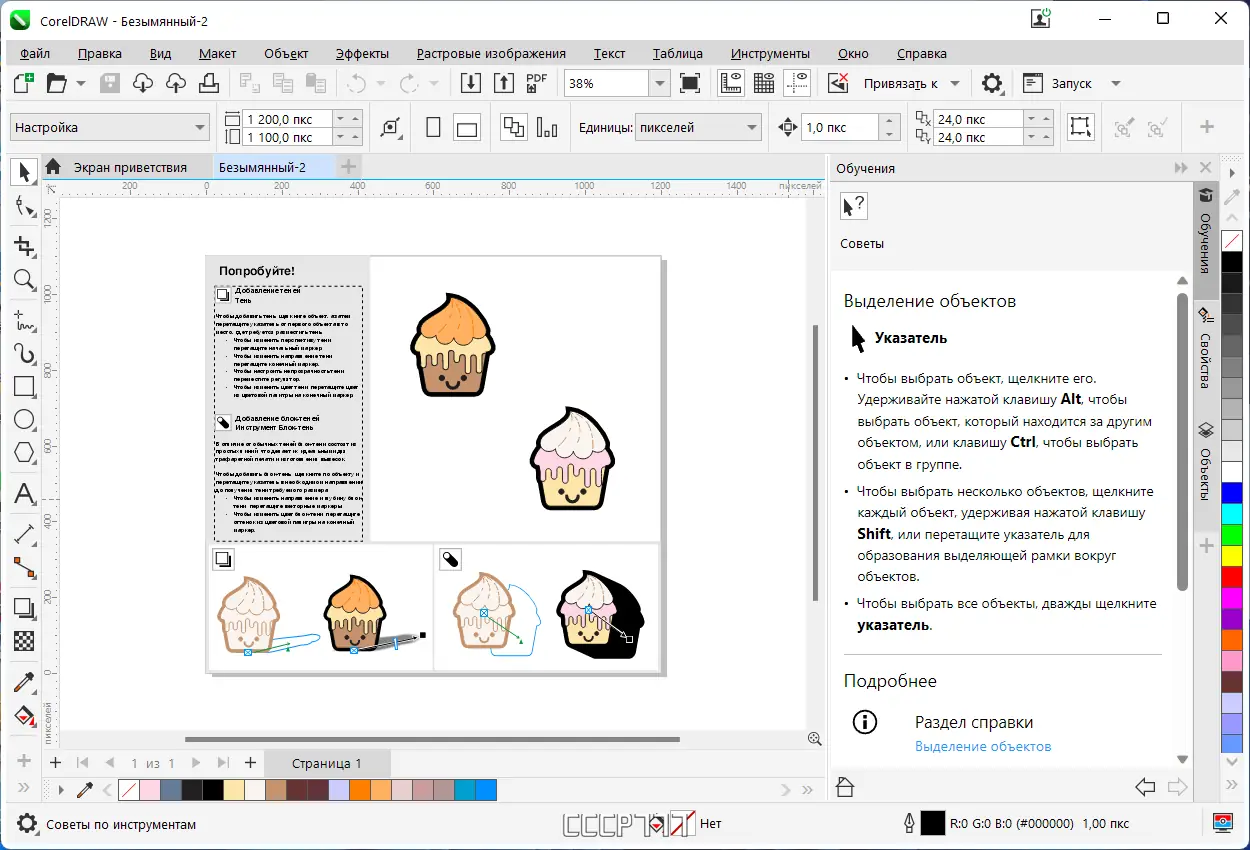
Task: Pick the red swatch in the color palette
Action: (1232, 576)
